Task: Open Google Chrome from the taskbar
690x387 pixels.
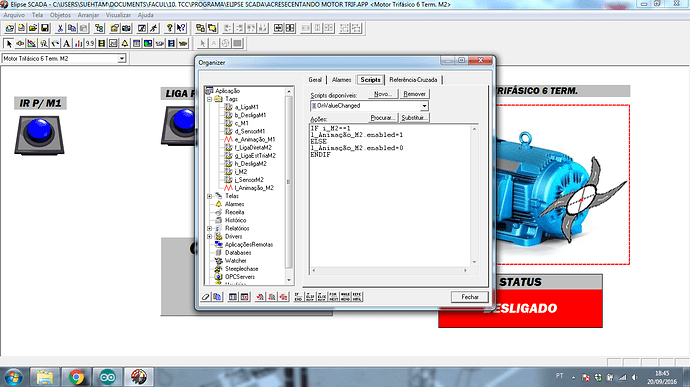Action: pyautogui.click(x=76, y=377)
